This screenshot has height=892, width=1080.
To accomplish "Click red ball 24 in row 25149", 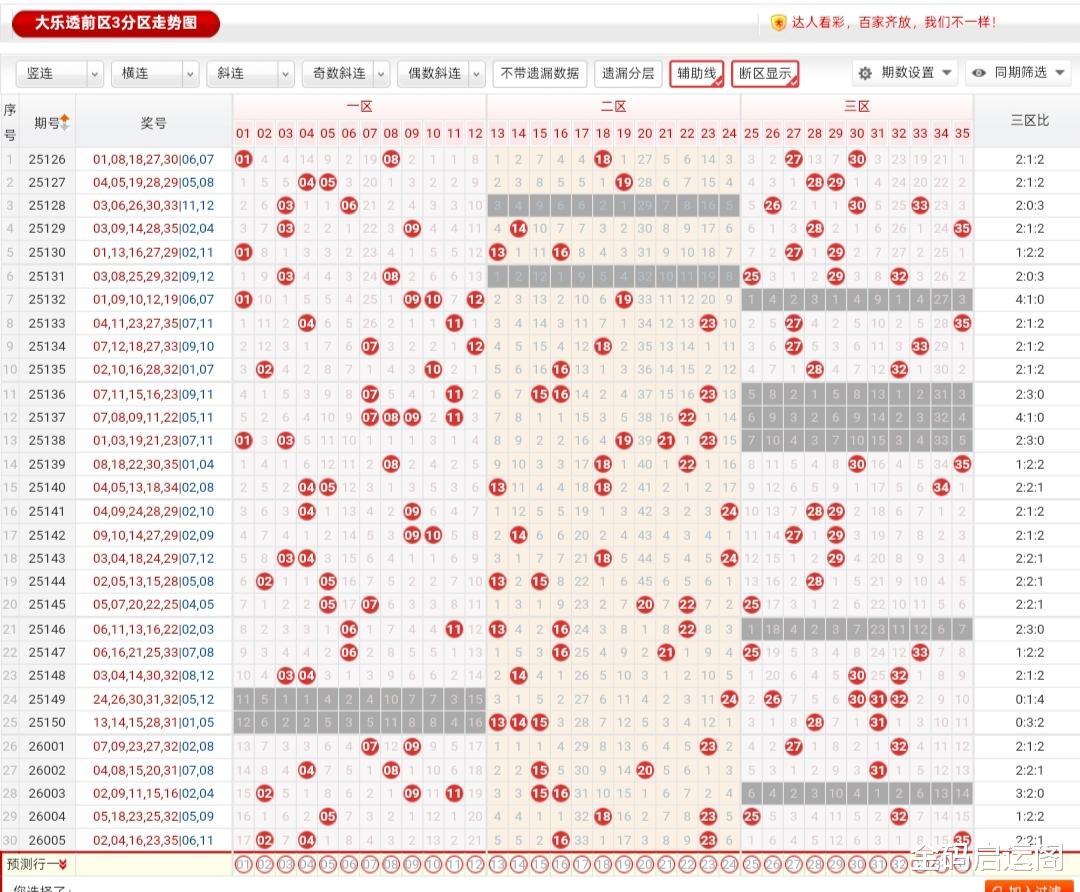I will click(729, 699).
